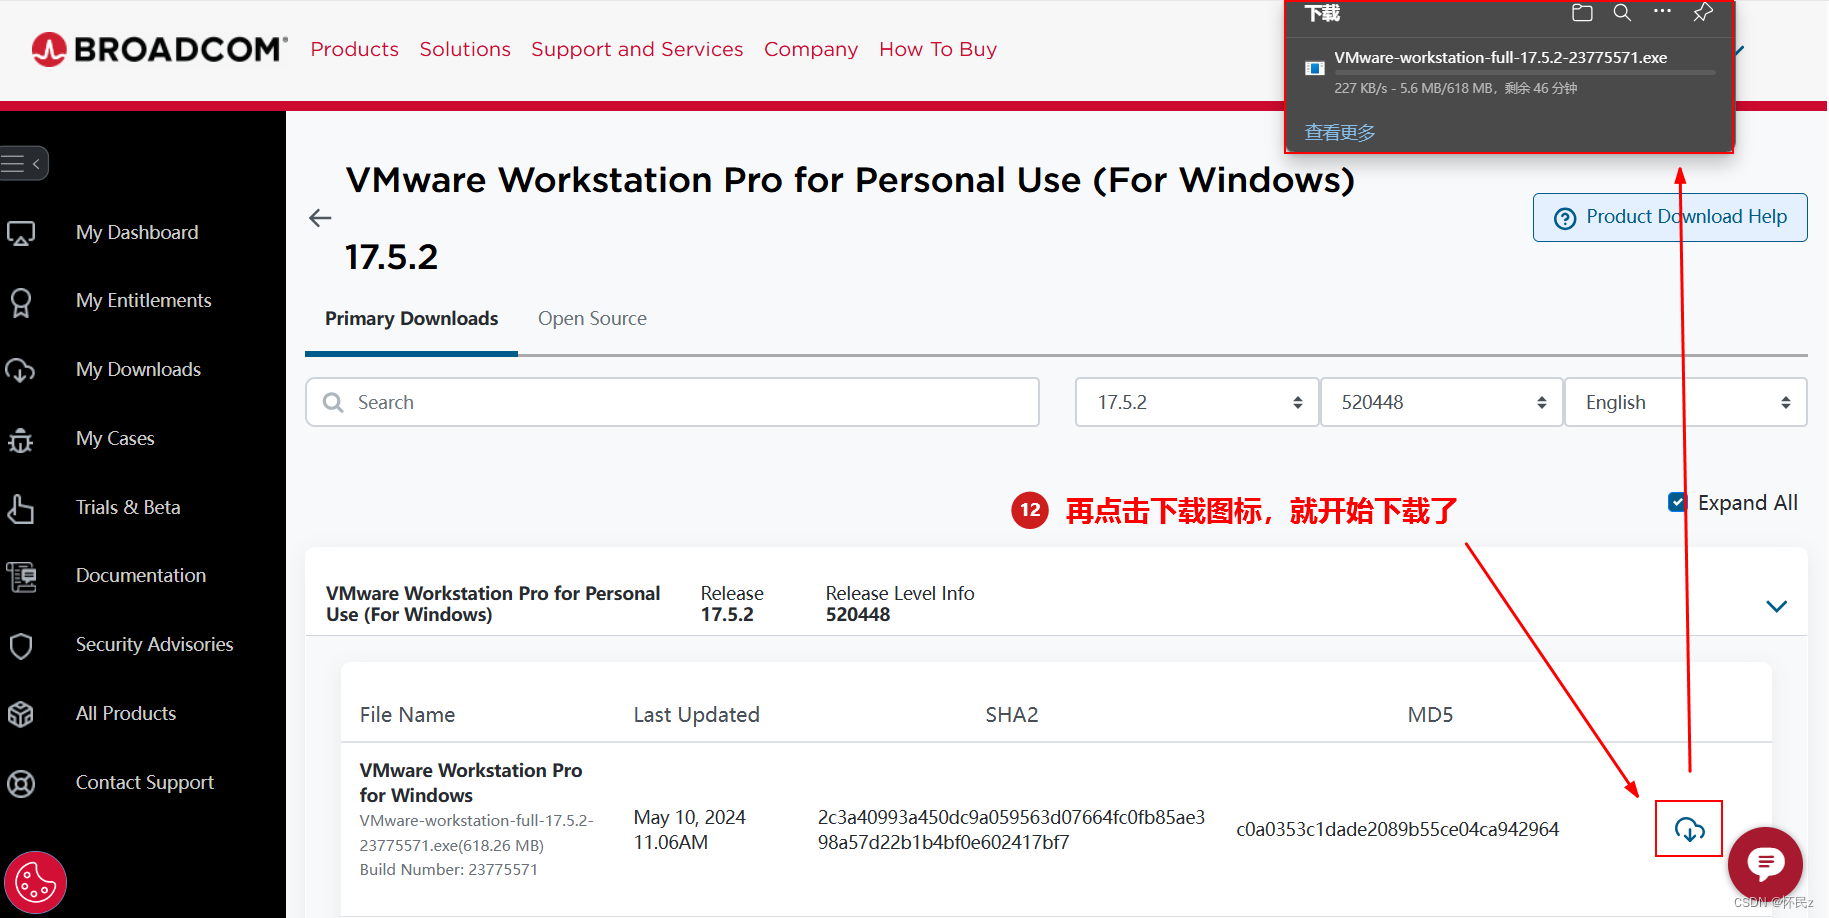Screen dimensions: 1829x918
Task: Click the Last Updated column header
Action: (696, 714)
